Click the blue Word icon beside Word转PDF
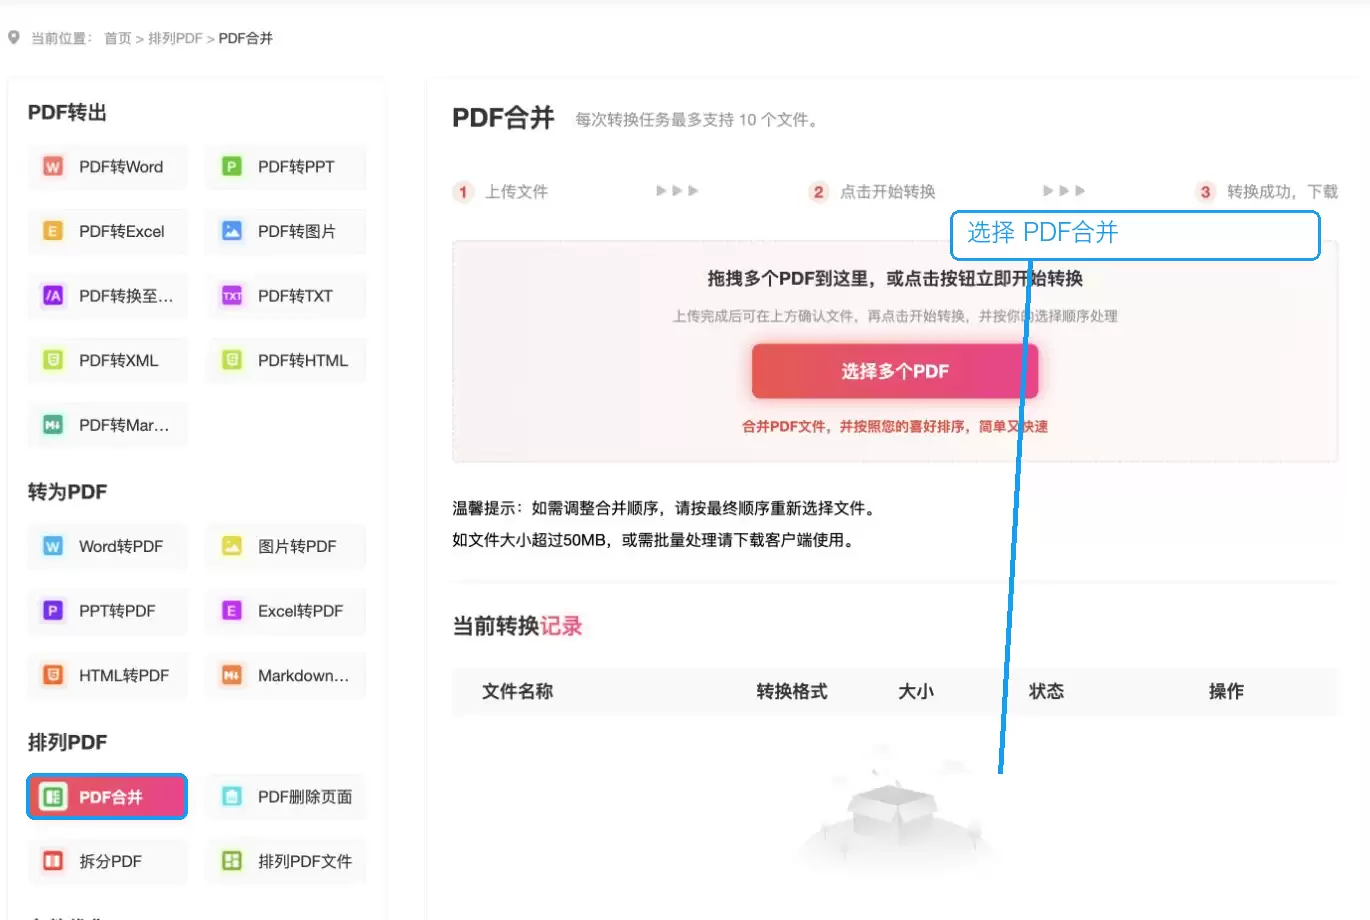Screen dimensions: 1370x920 coord(53,546)
